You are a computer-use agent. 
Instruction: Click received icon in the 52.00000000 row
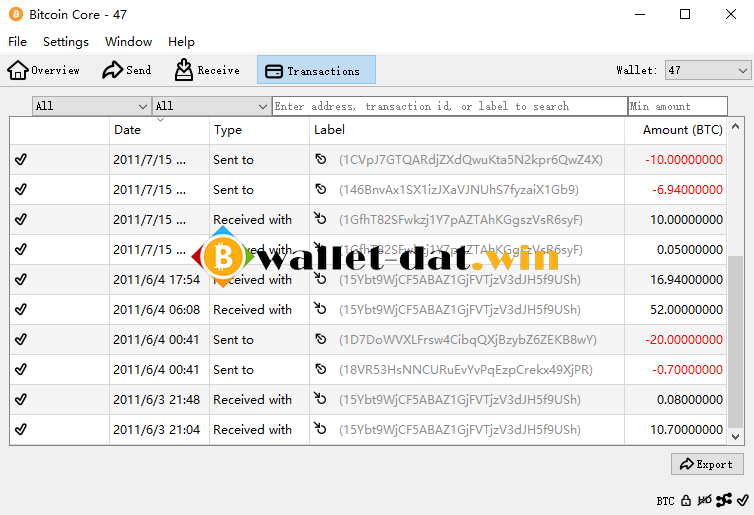[320, 308]
